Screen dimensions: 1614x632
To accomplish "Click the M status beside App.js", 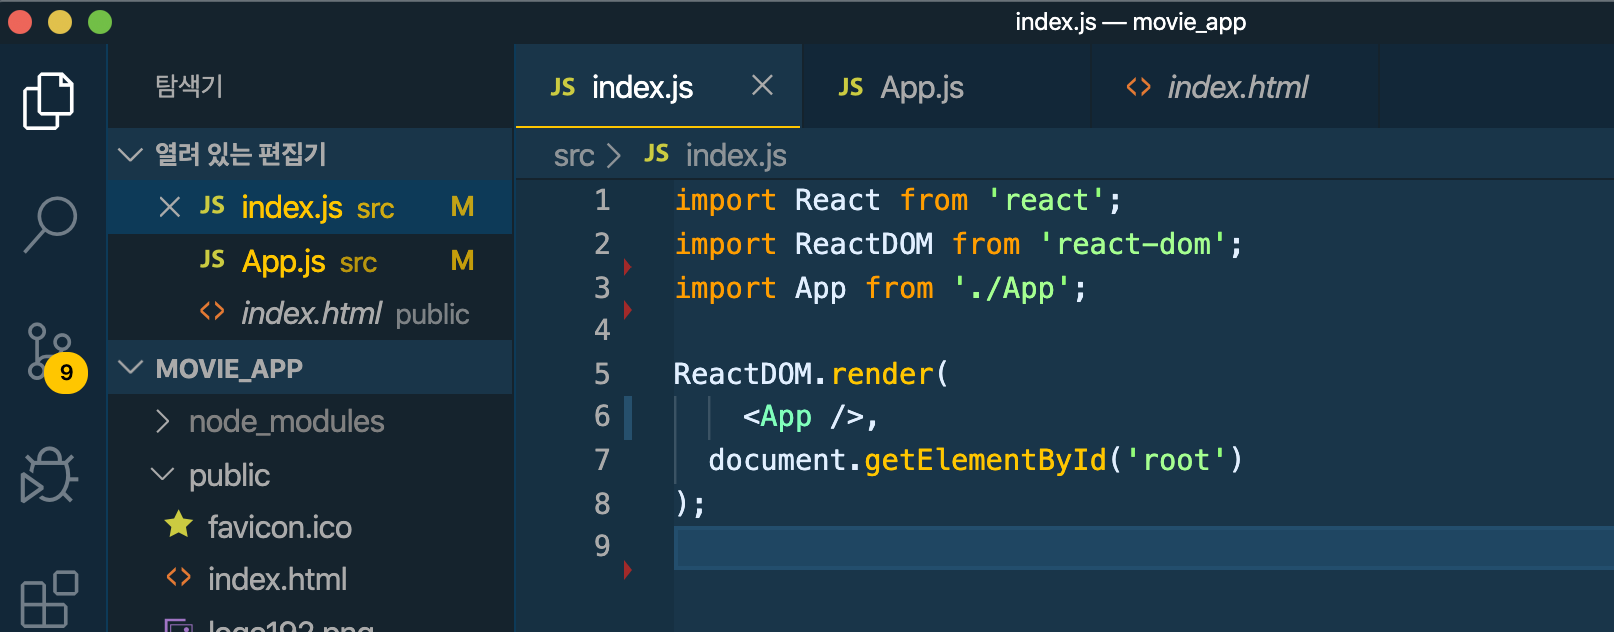I will pyautogui.click(x=462, y=261).
